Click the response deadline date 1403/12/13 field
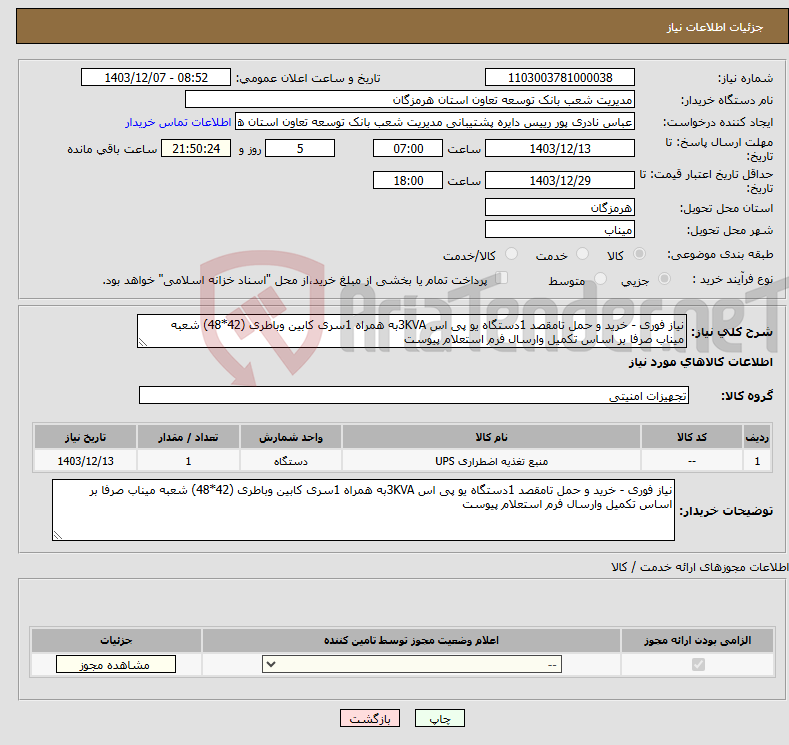789x745 pixels. 560,148
